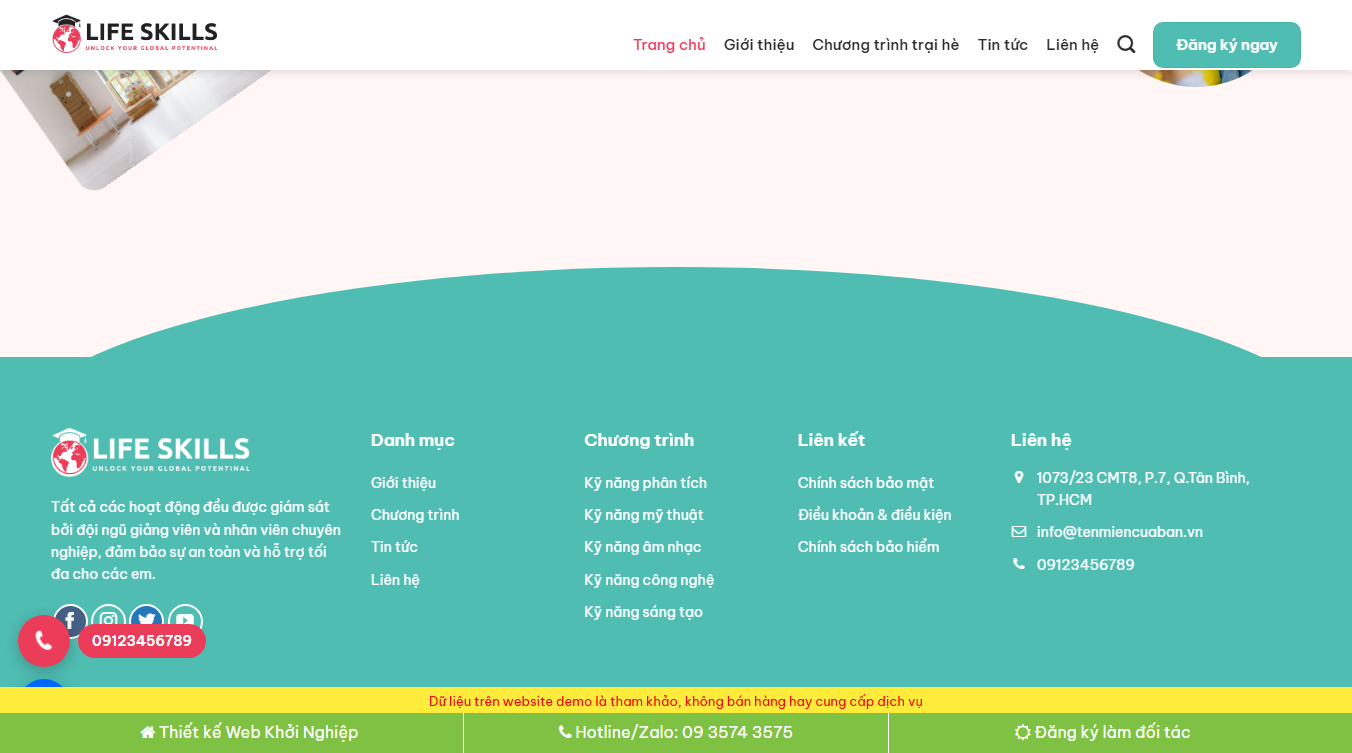Click the white Life Skills footer logo
The height and width of the screenshot is (753, 1352).
[x=151, y=452]
